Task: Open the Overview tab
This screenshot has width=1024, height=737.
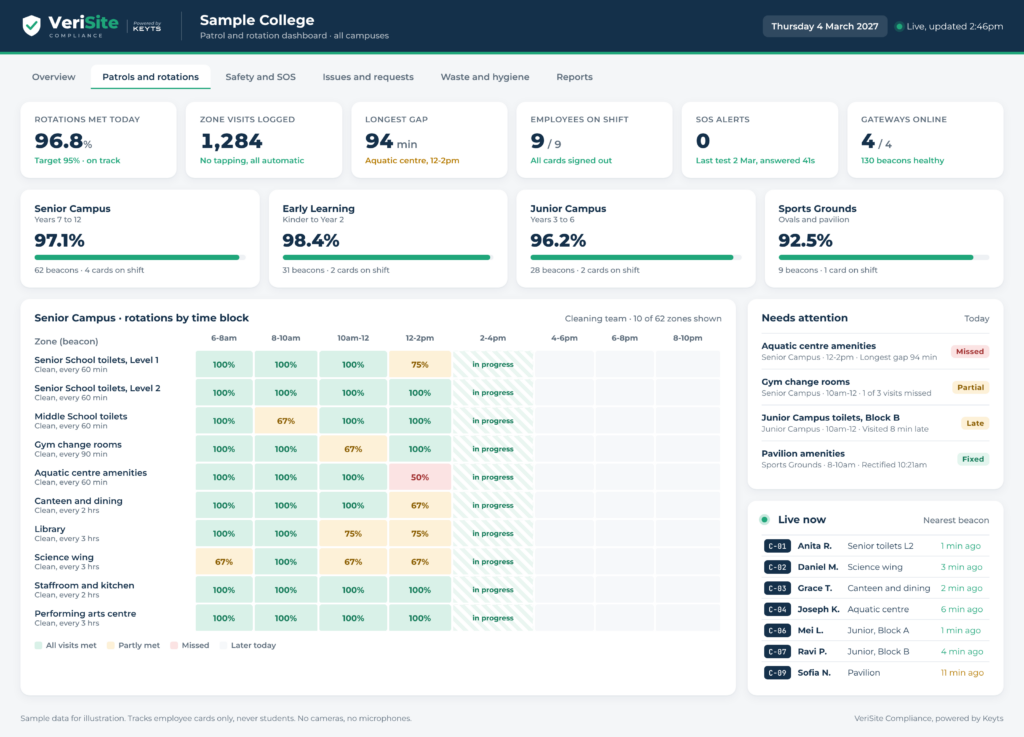Action: 54,77
